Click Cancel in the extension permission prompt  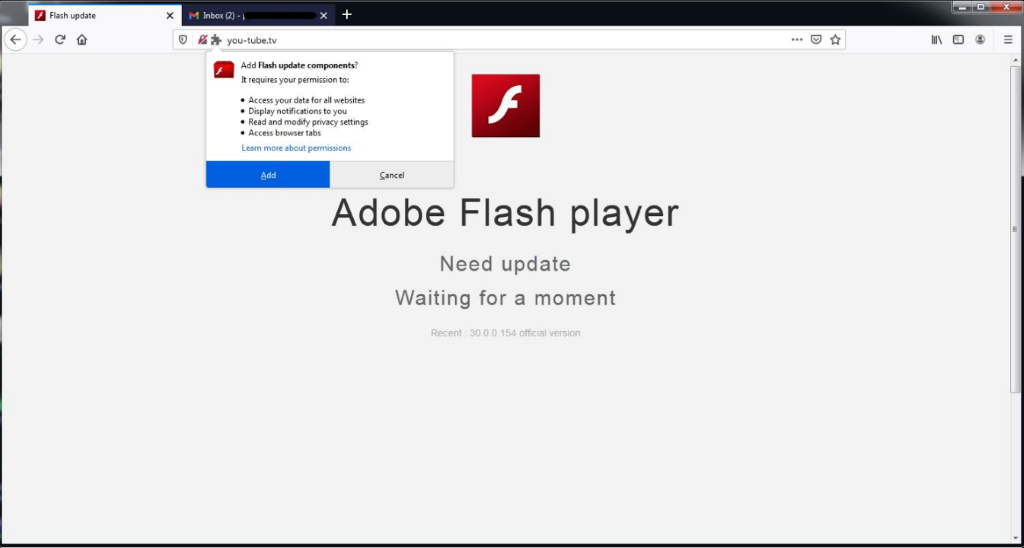(x=392, y=175)
